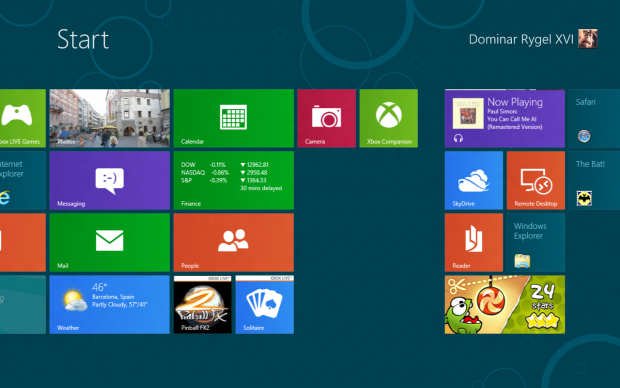Open the Xbox LIVE Games tile
This screenshot has height=388, width=620.
point(23,118)
